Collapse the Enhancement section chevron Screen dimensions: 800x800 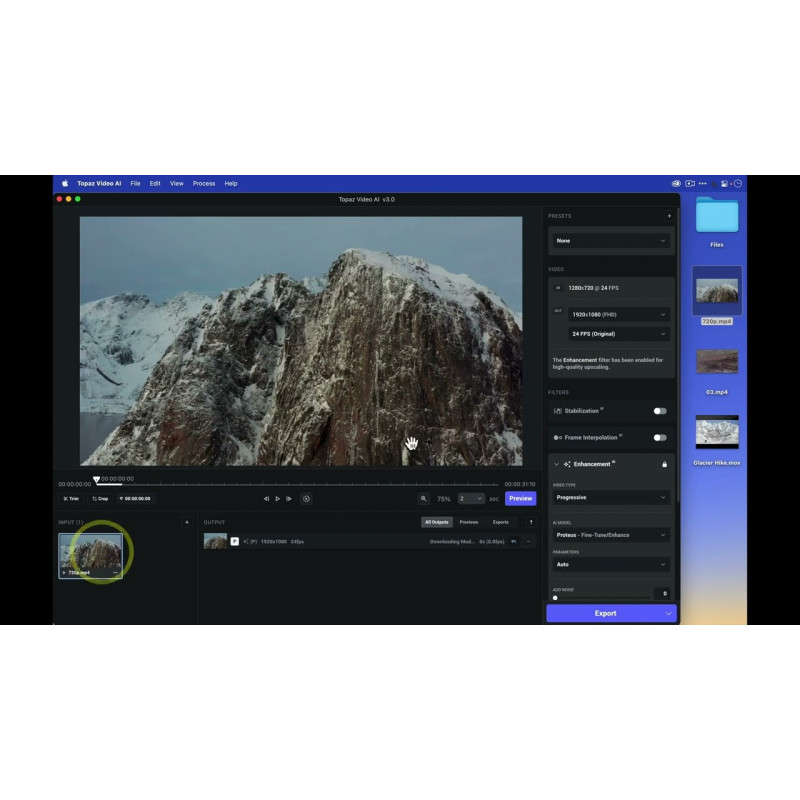point(555,464)
